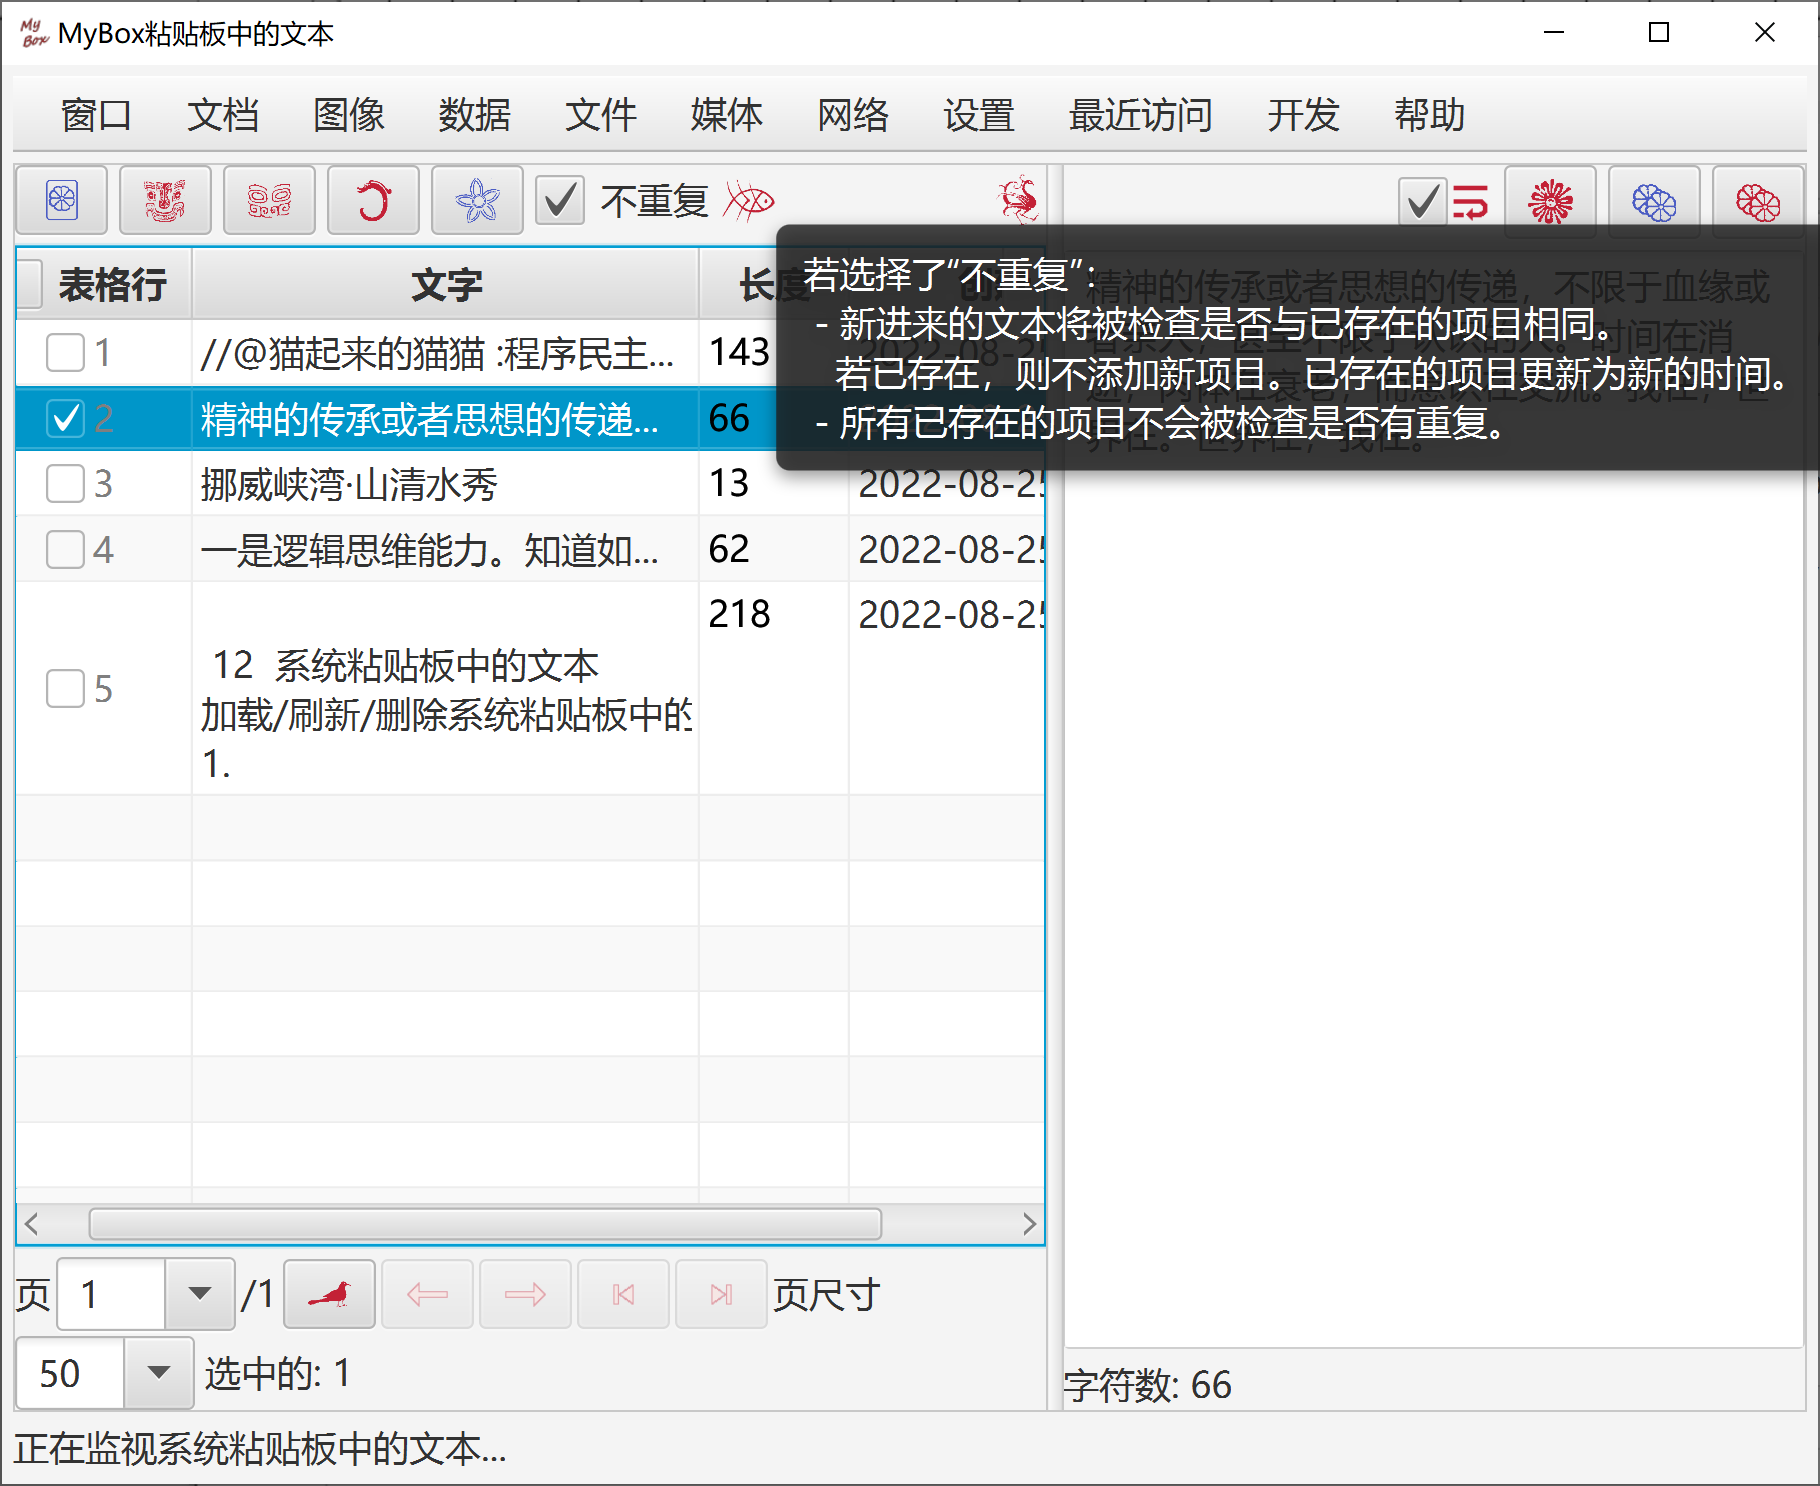Click the red twin-eyes pattern toolbar icon
Image resolution: width=1820 pixels, height=1486 pixels.
[x=269, y=200]
